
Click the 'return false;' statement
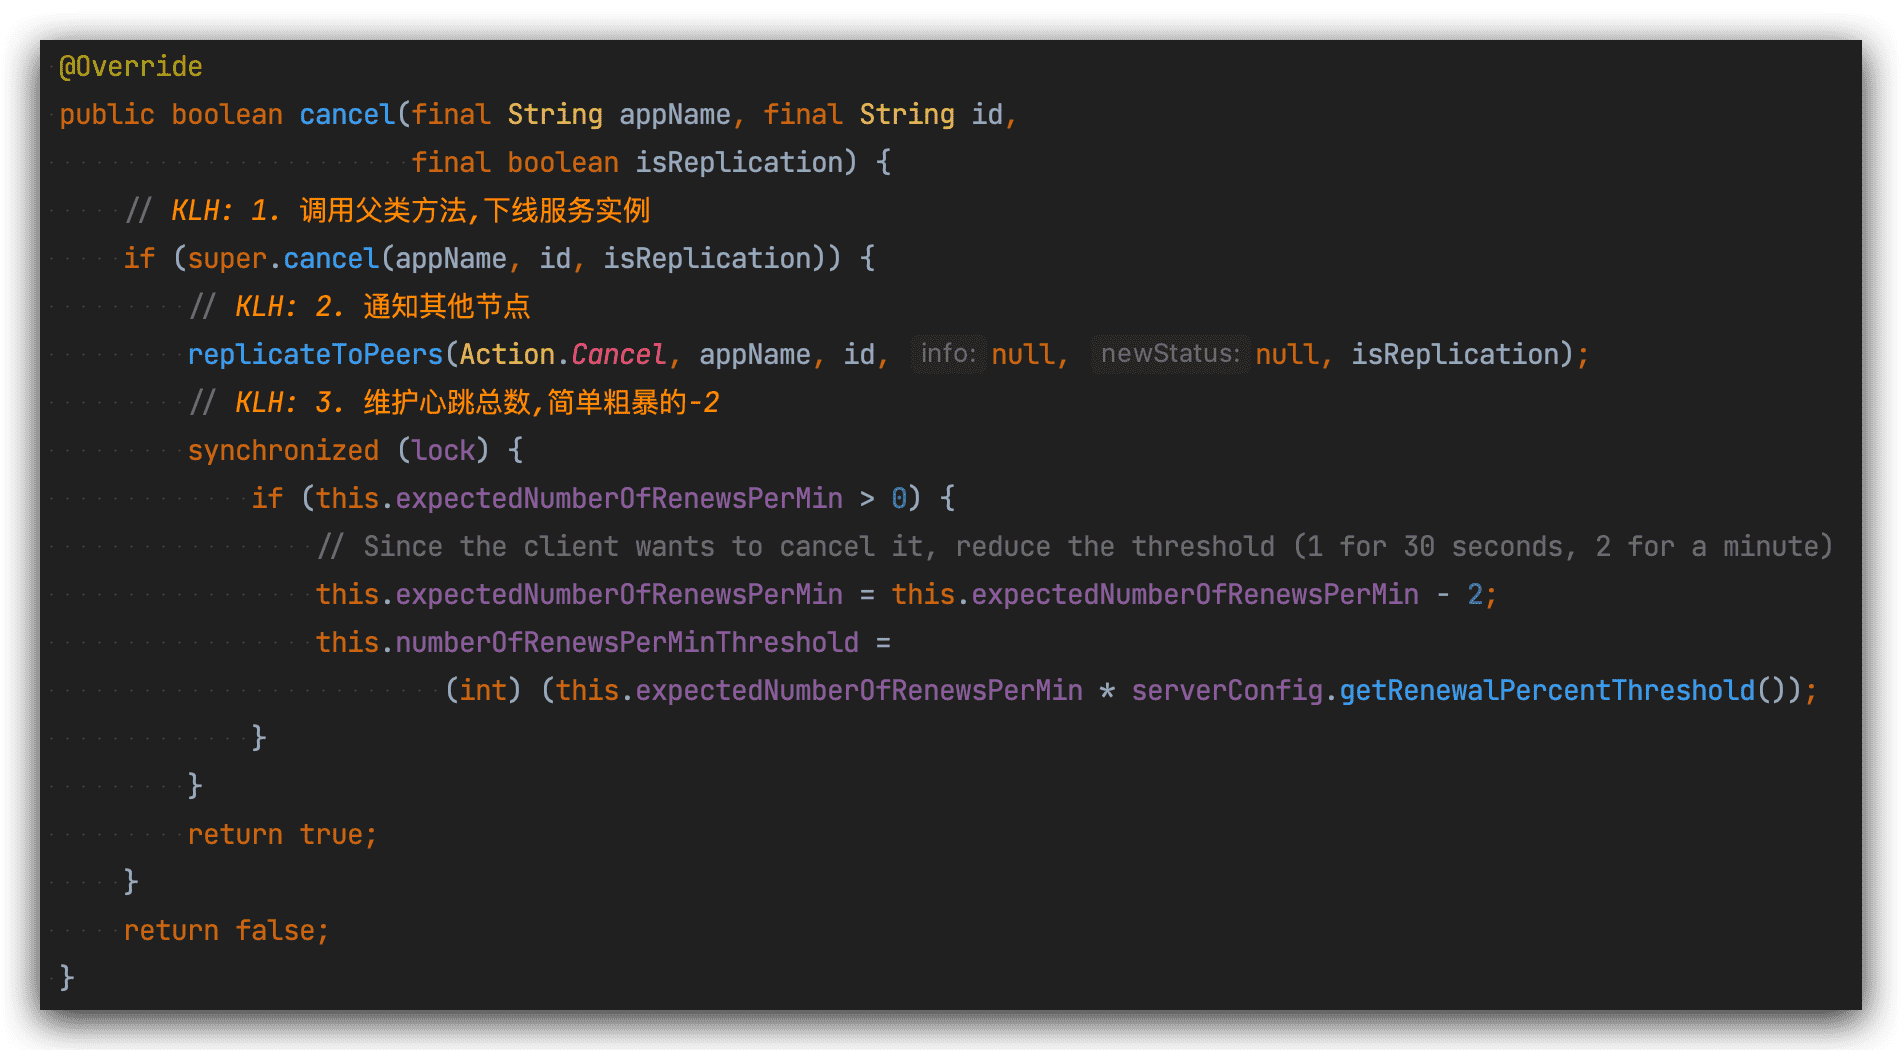(x=227, y=931)
